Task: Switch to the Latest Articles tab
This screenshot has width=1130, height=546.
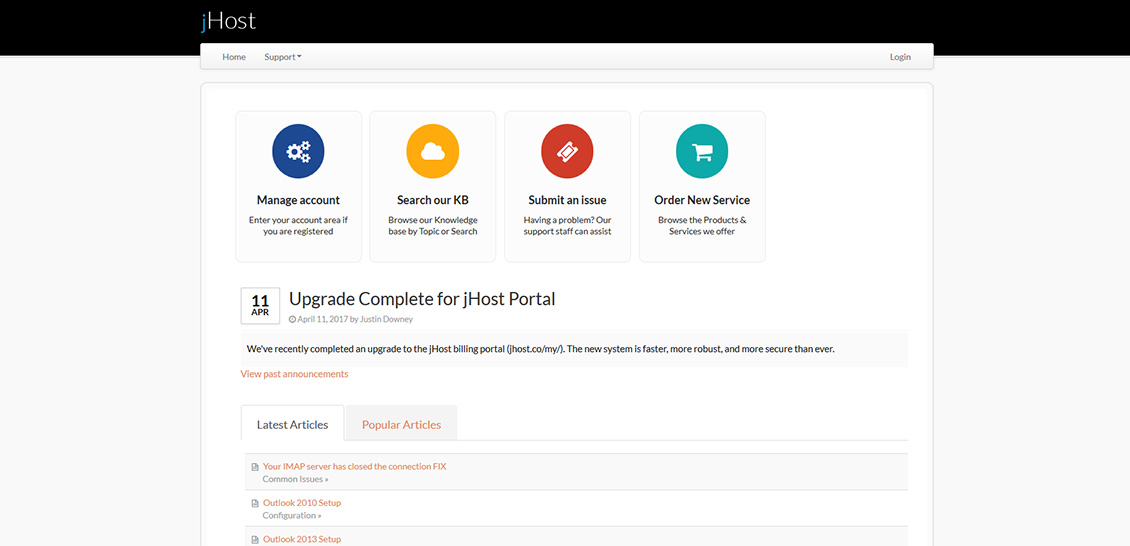Action: point(293,424)
